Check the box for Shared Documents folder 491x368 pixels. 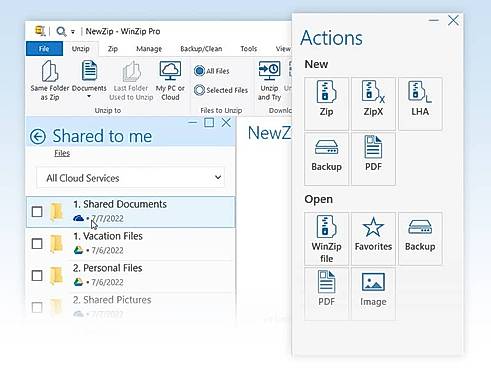(37, 212)
